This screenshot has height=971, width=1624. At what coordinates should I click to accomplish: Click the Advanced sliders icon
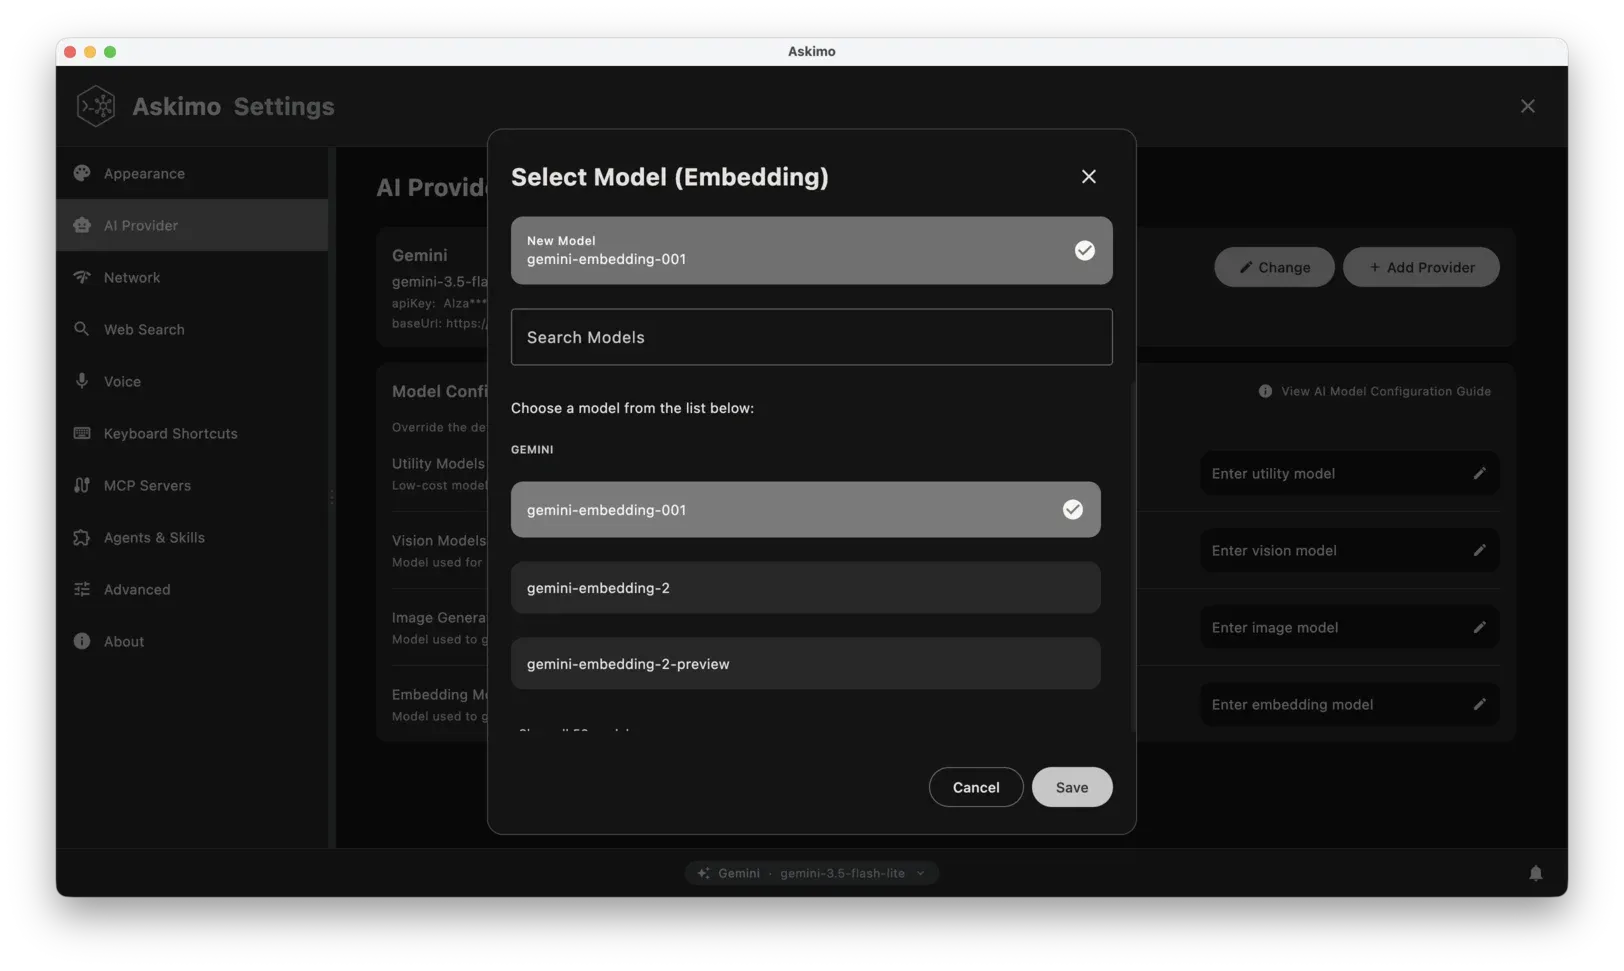coord(82,589)
